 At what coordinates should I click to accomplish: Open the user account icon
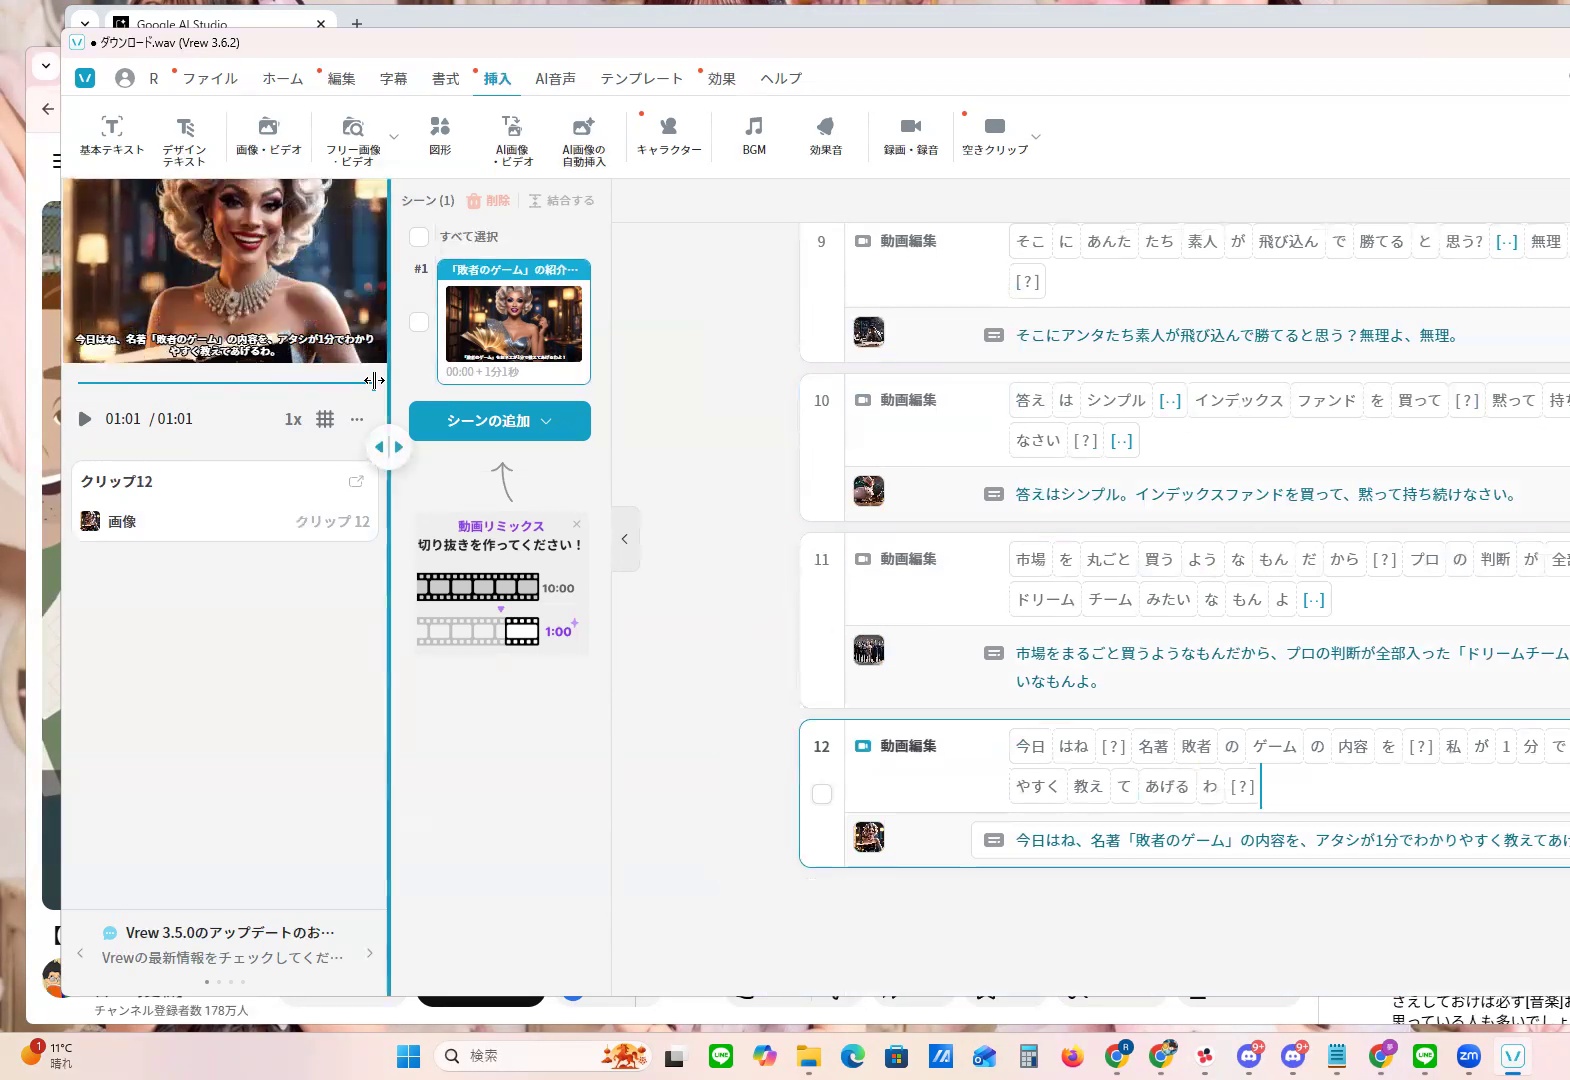point(125,78)
